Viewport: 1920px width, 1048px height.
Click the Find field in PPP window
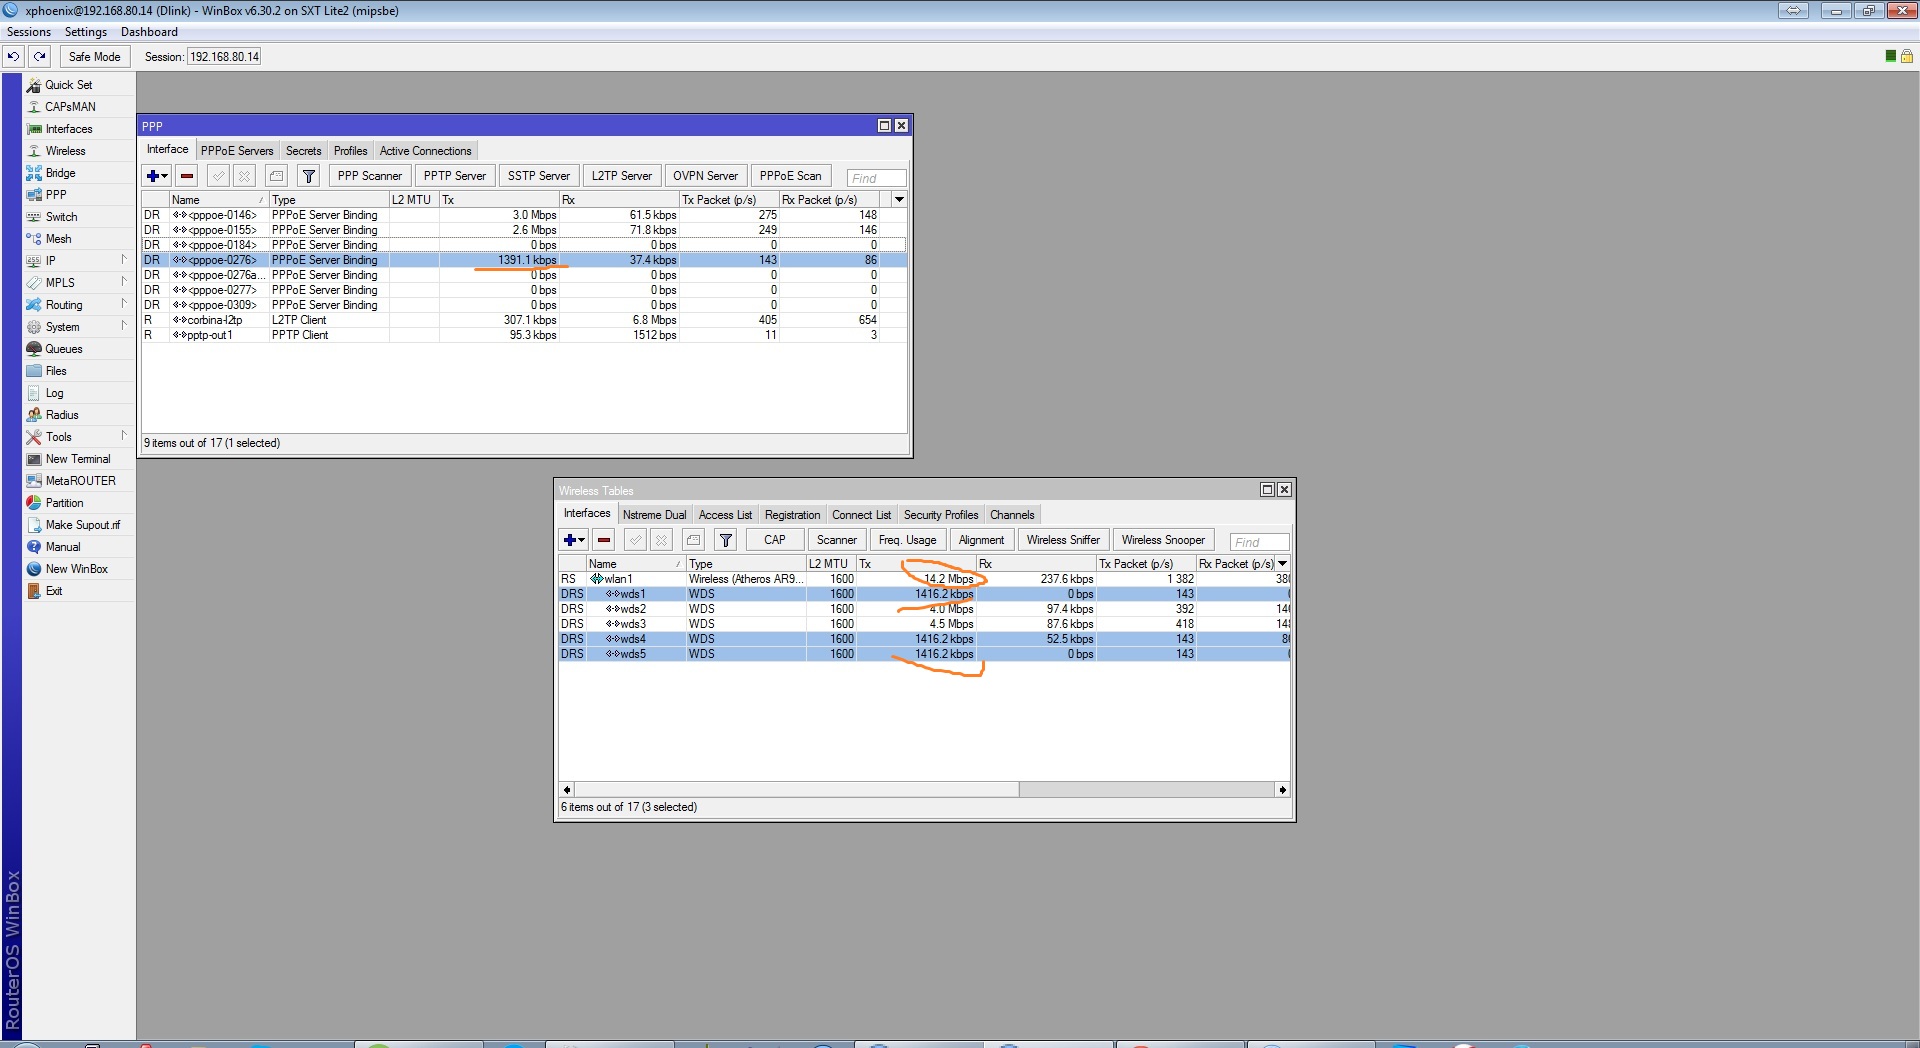(x=876, y=178)
